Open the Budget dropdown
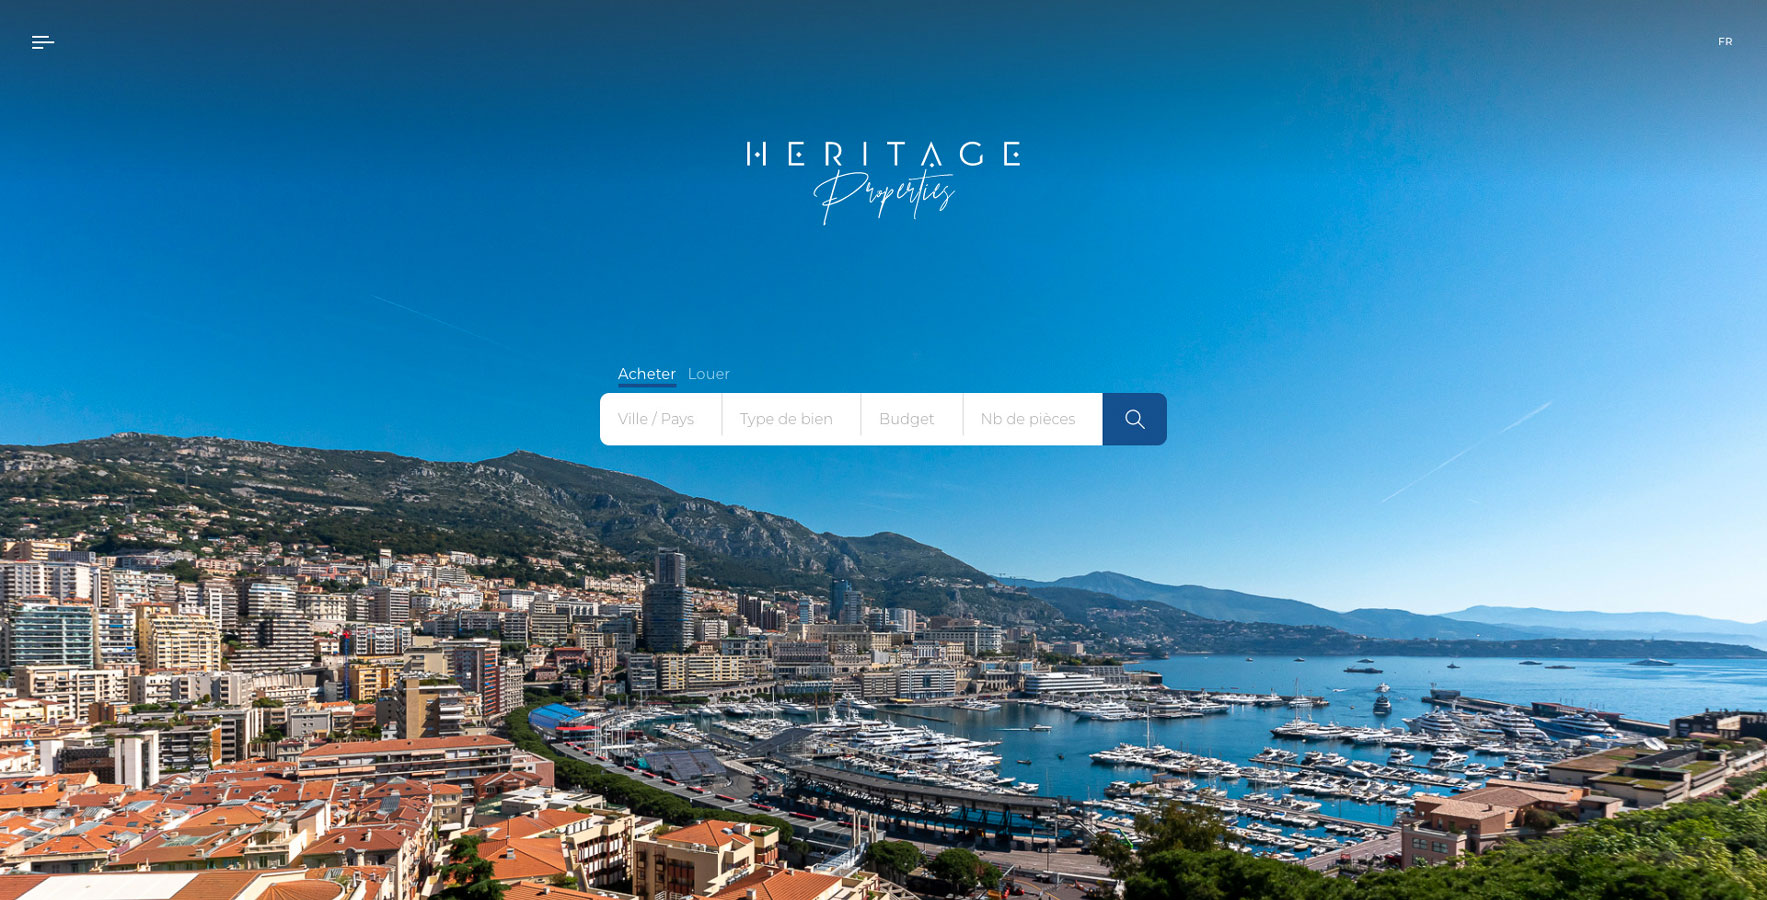This screenshot has width=1767, height=900. coord(912,419)
